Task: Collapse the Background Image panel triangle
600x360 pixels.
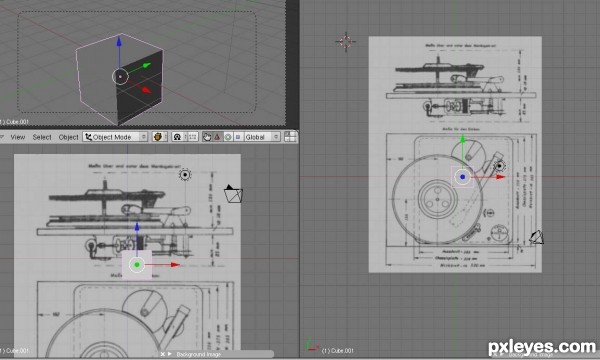Action: pos(170,354)
